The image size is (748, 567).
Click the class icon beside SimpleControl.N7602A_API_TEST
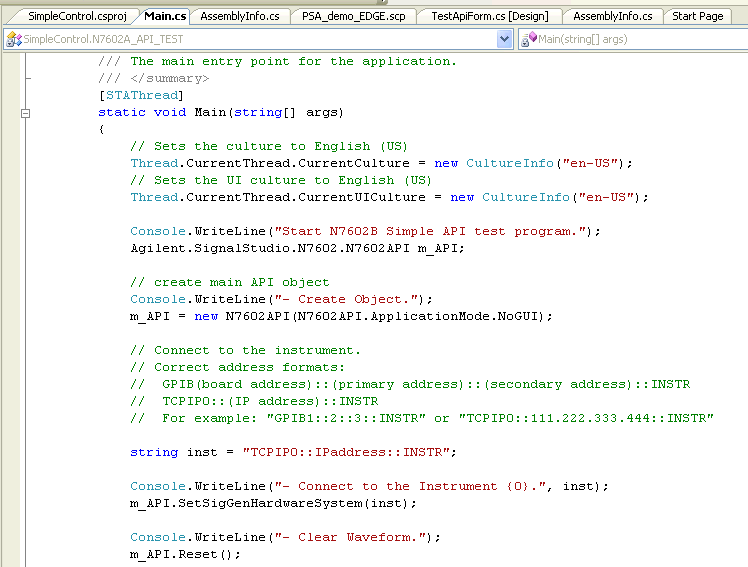point(14,39)
